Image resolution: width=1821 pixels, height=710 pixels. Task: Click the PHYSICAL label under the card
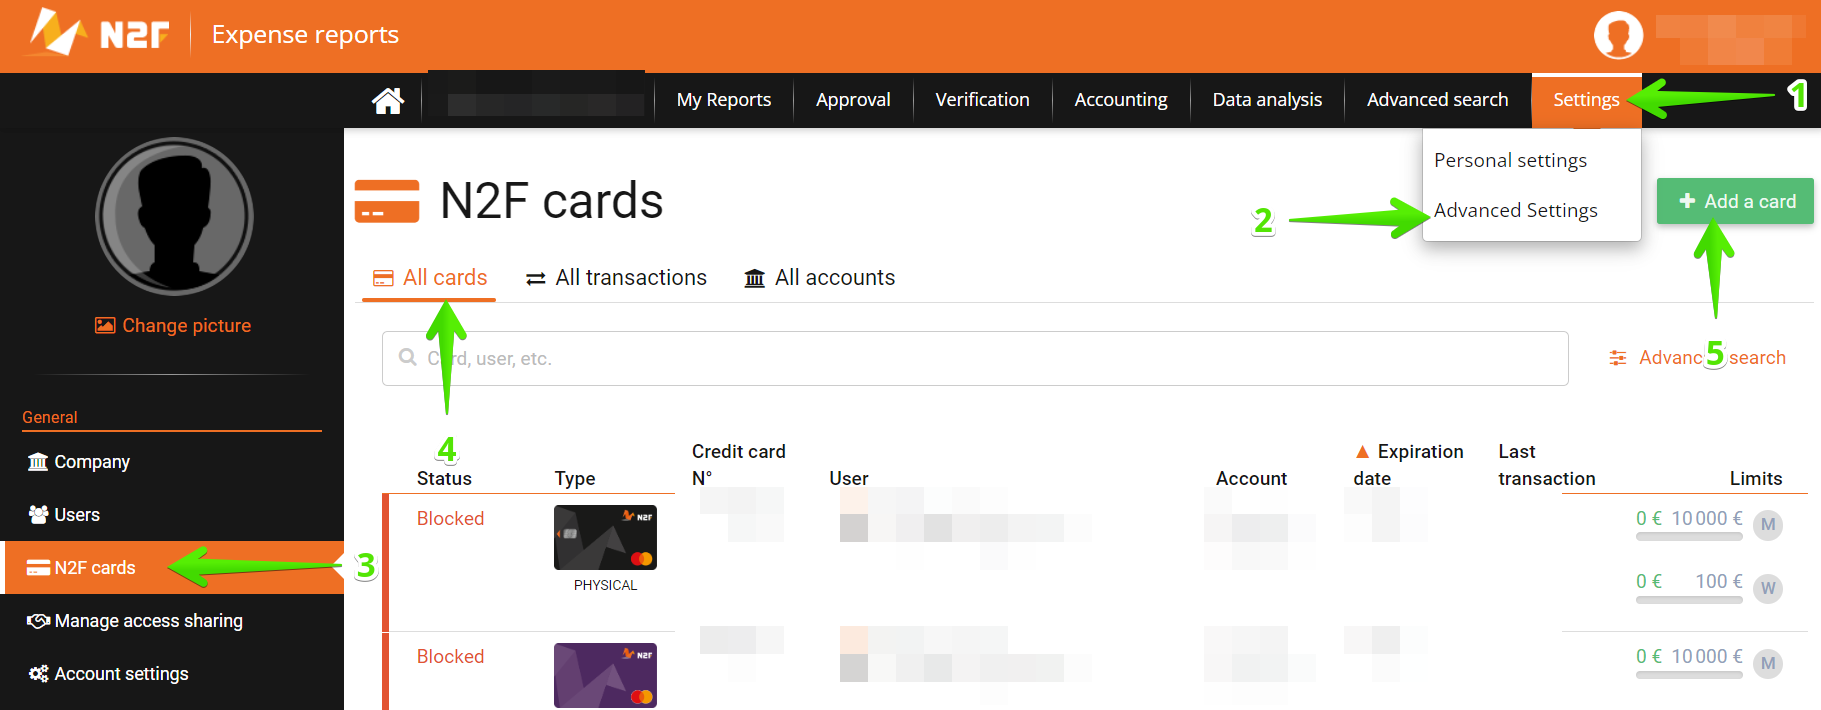click(605, 585)
